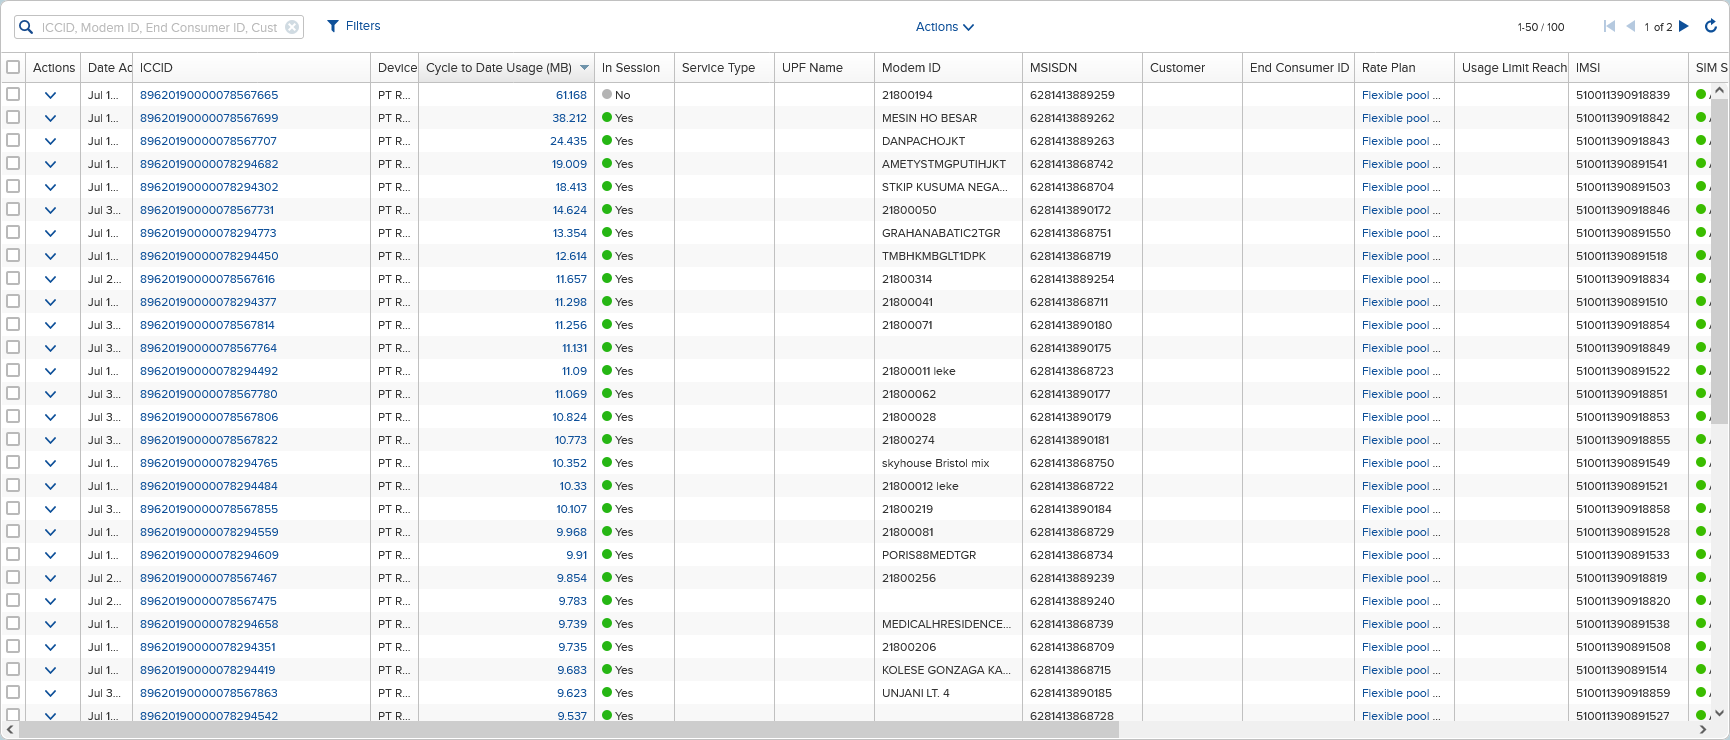Click in the ICCID search input field
Screen dimensions: 1730x740
pyautogui.click(x=160, y=27)
